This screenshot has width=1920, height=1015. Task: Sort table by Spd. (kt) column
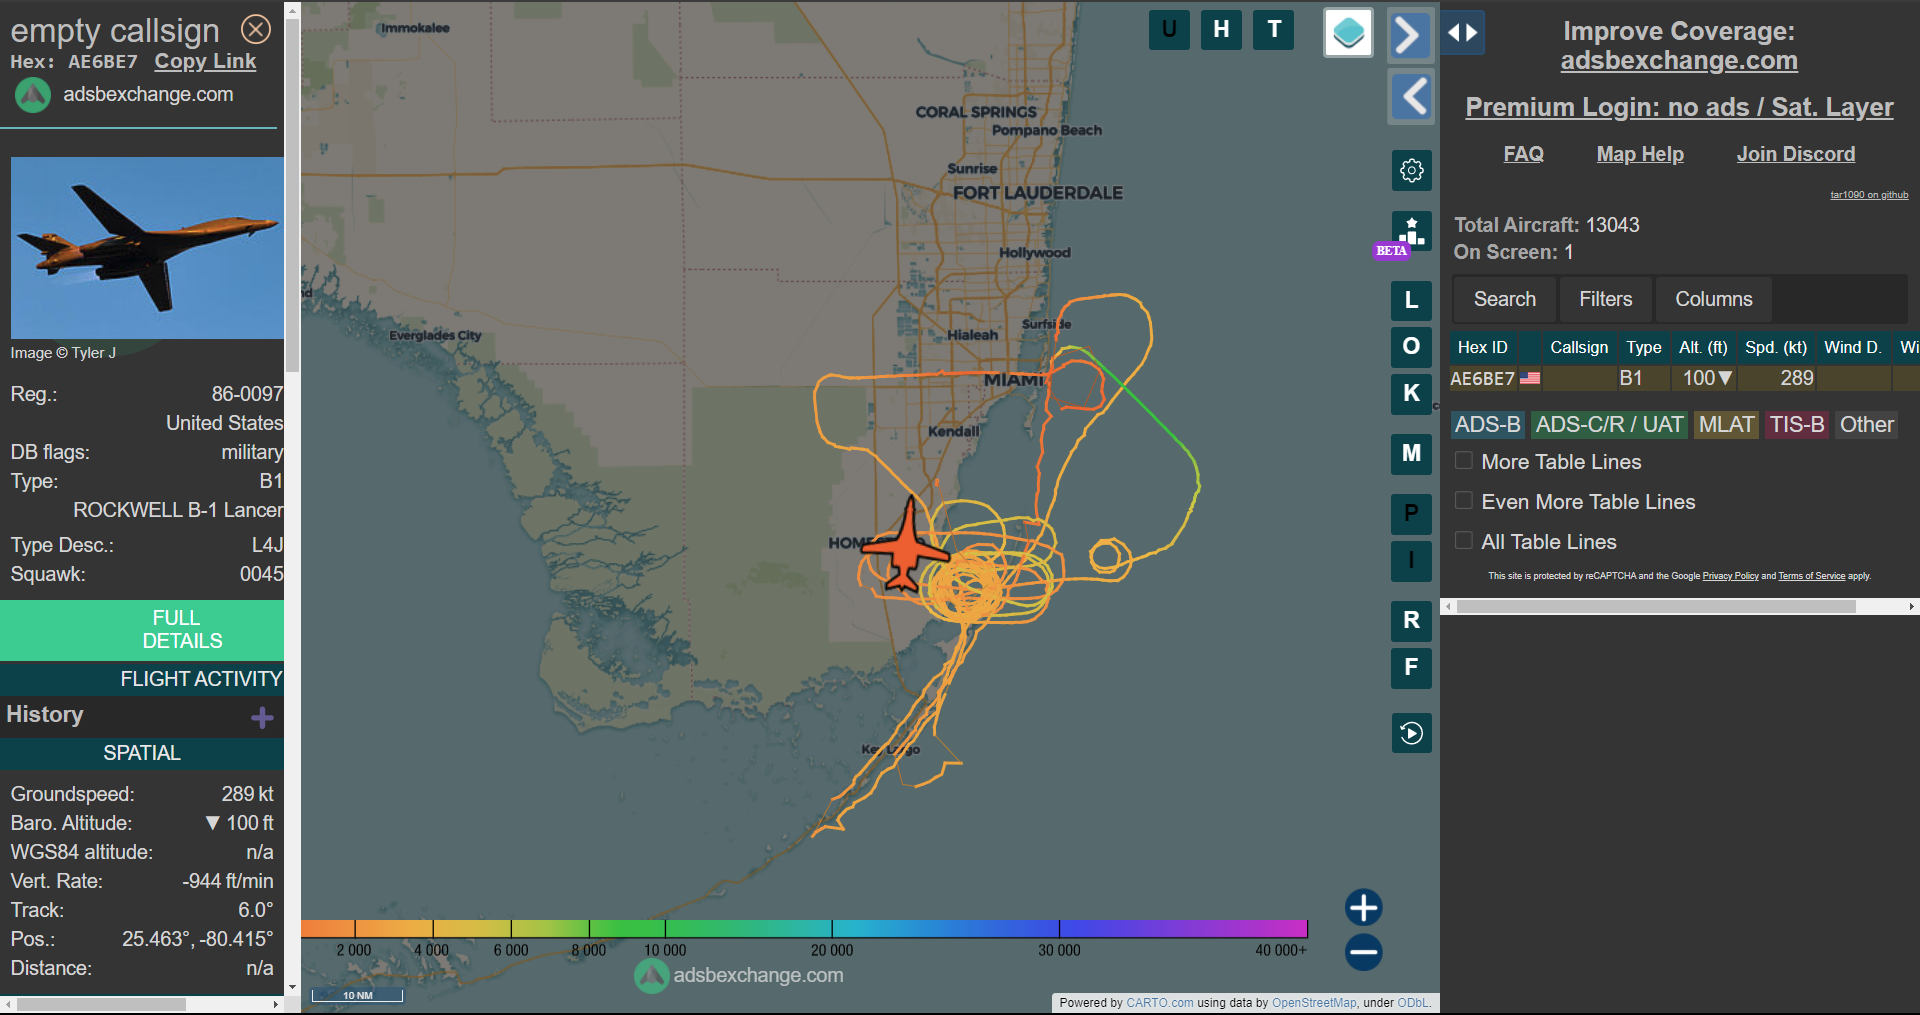pos(1776,347)
